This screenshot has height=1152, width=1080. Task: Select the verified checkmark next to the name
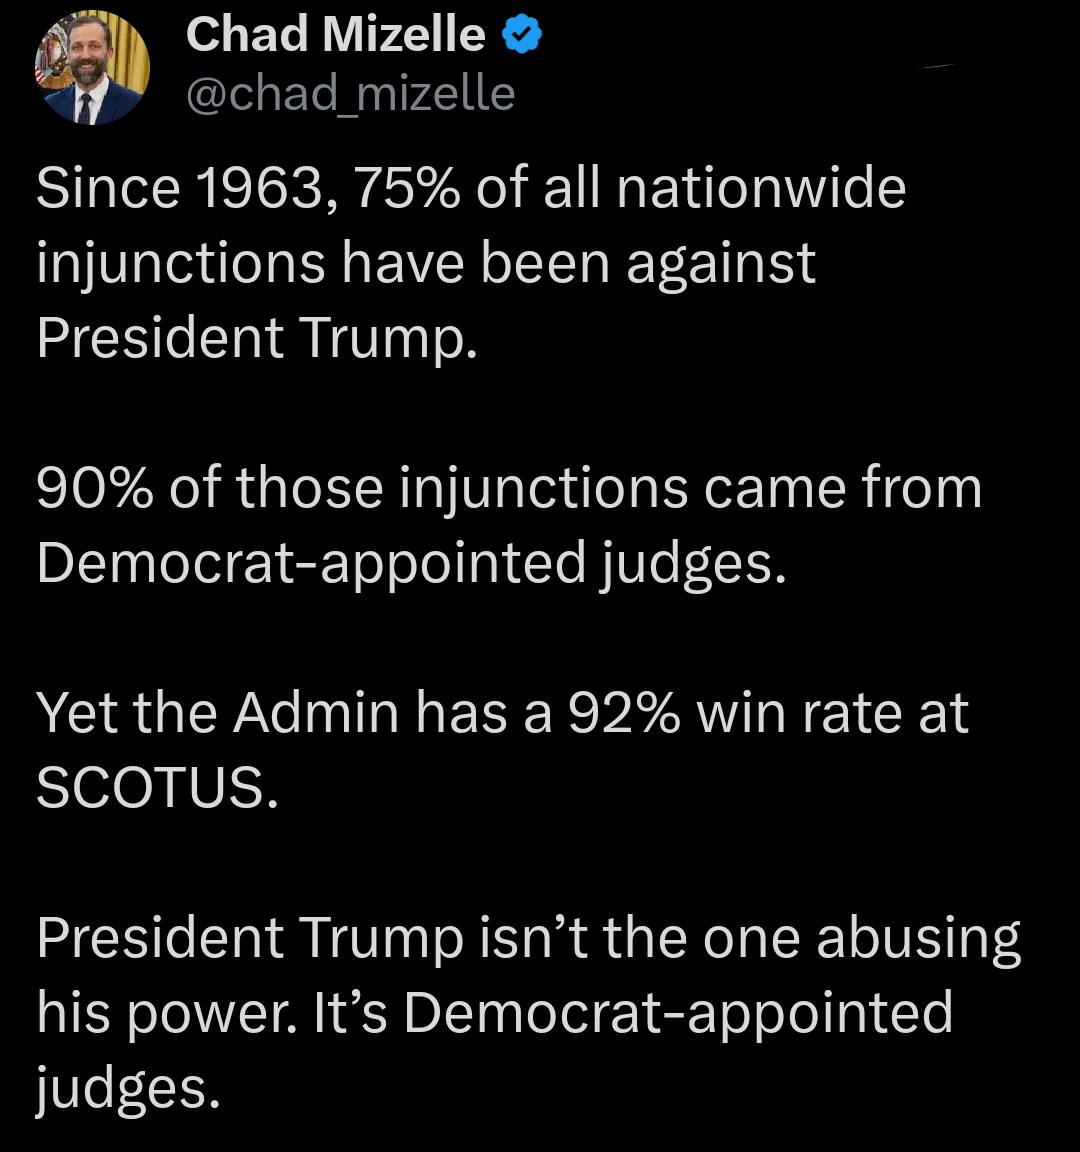pos(521,33)
